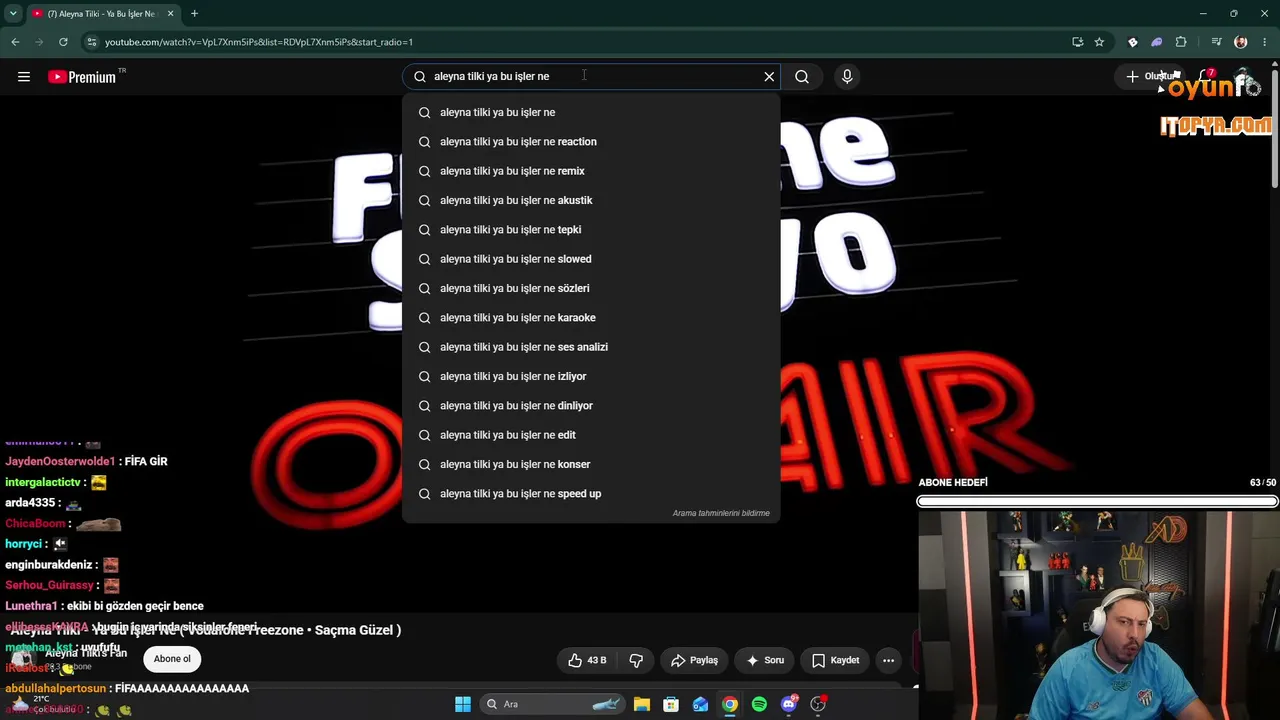Viewport: 1280px width, 720px height.
Task: Select suggestion 'aleyna tilki ya bu işler ne'
Action: click(591, 112)
